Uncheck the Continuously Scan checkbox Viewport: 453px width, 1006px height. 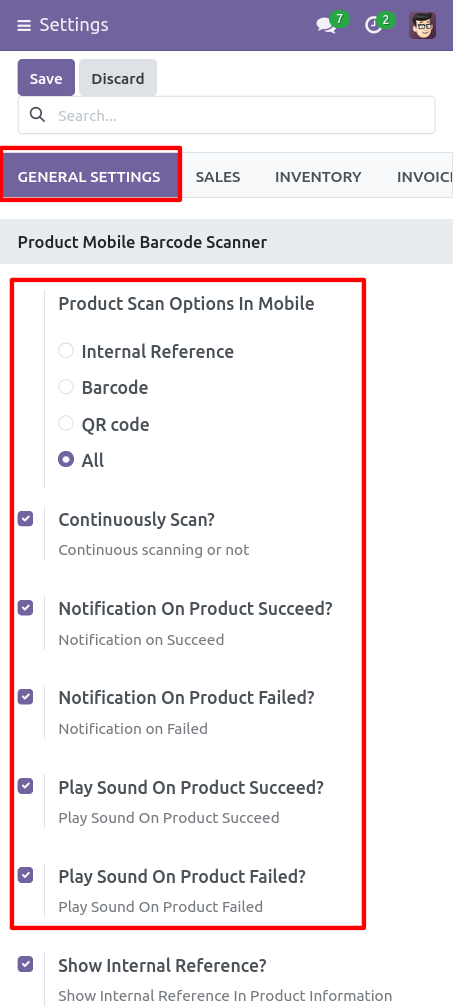tap(26, 518)
